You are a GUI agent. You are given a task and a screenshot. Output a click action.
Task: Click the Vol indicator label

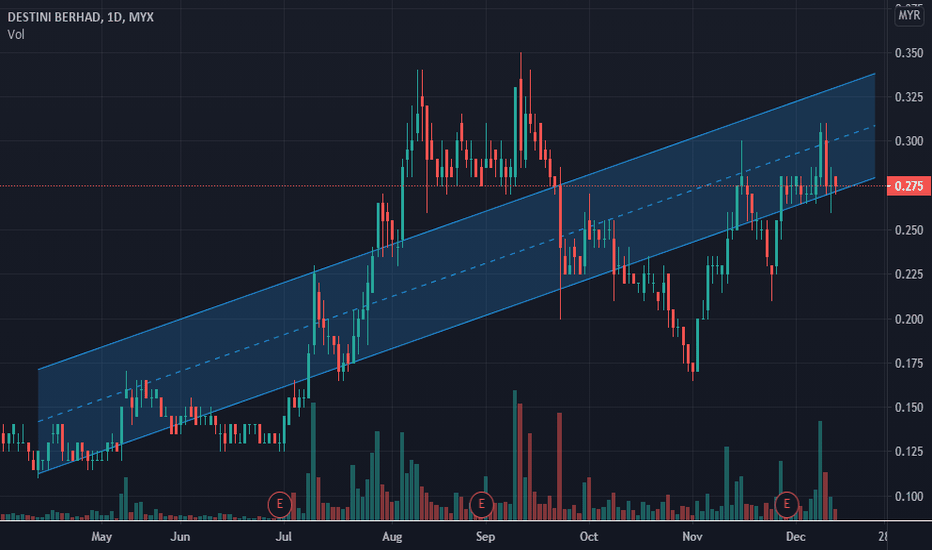tap(16, 34)
